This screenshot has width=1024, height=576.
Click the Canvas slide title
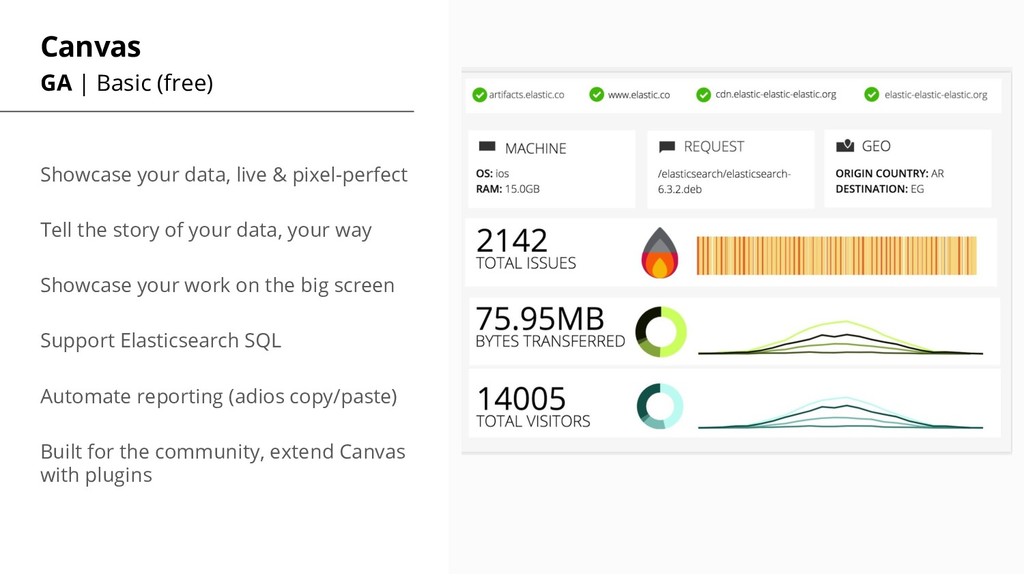tap(91, 47)
